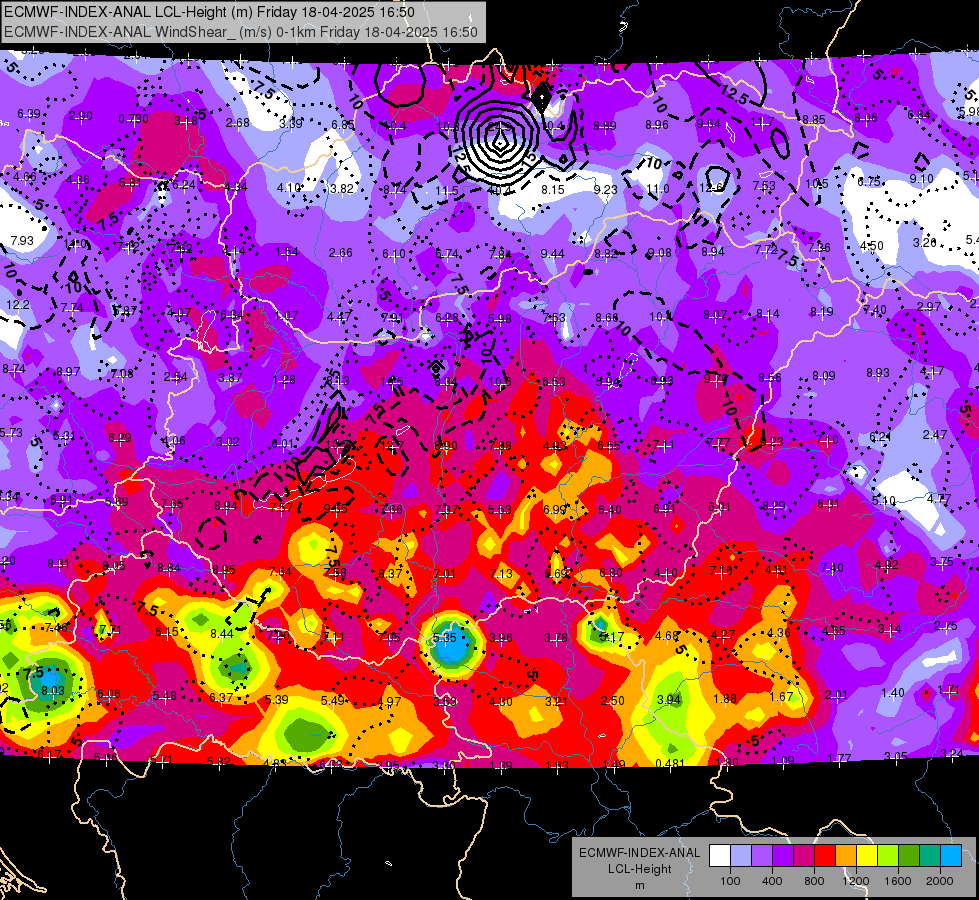The width and height of the screenshot is (979, 900).
Task: Click the 2.01 shear value
Action: pyautogui.click(x=837, y=695)
